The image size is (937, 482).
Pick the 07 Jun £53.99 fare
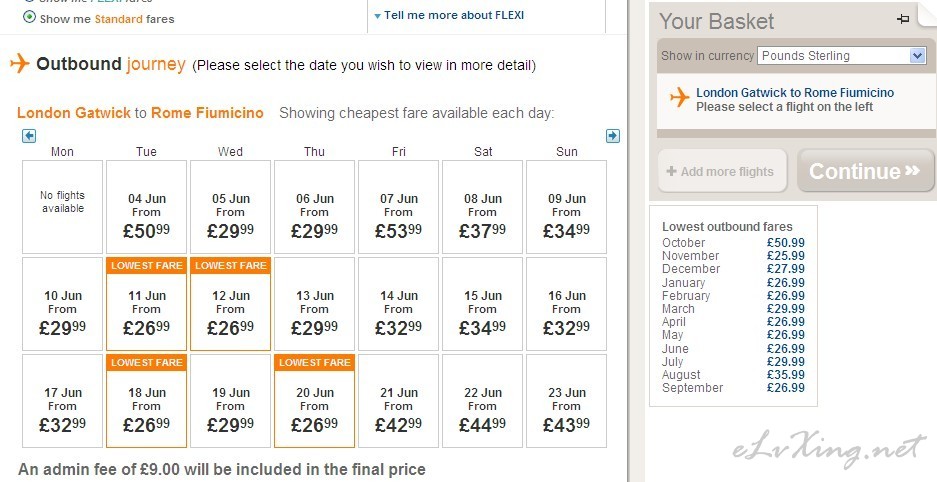tap(399, 207)
